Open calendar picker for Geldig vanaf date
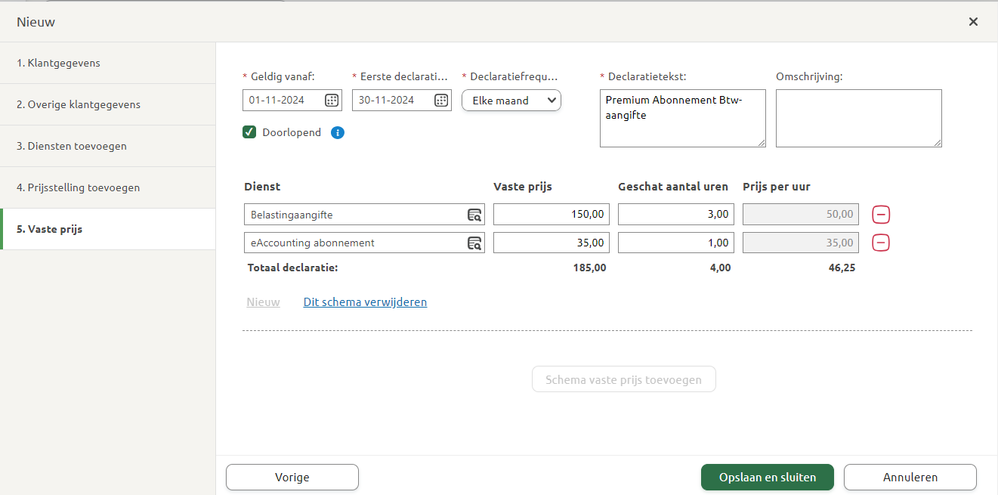The height and width of the screenshot is (495, 998). [332, 100]
